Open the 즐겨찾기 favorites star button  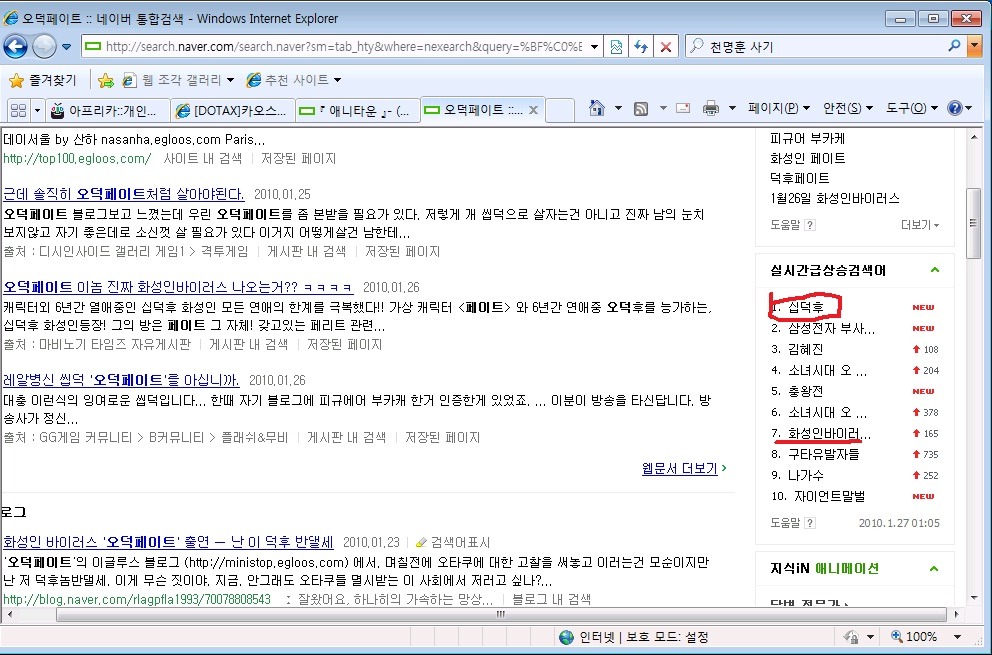click(43, 80)
